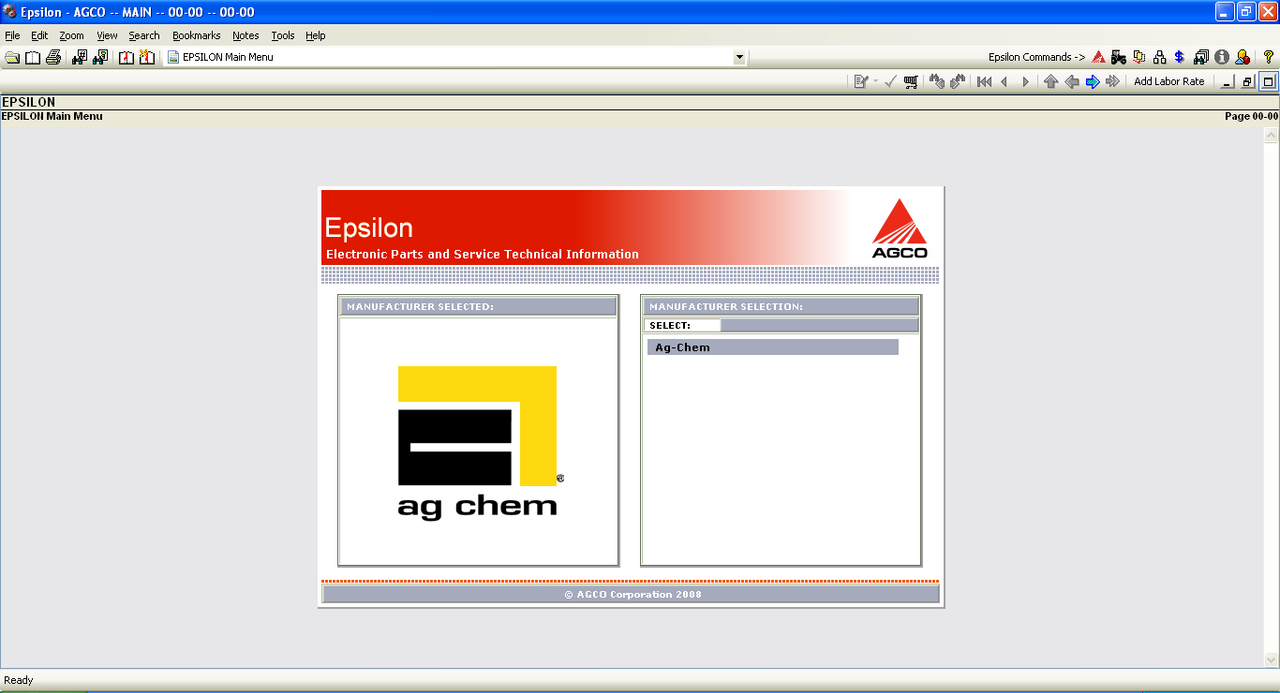Click the open book icon

(33, 57)
